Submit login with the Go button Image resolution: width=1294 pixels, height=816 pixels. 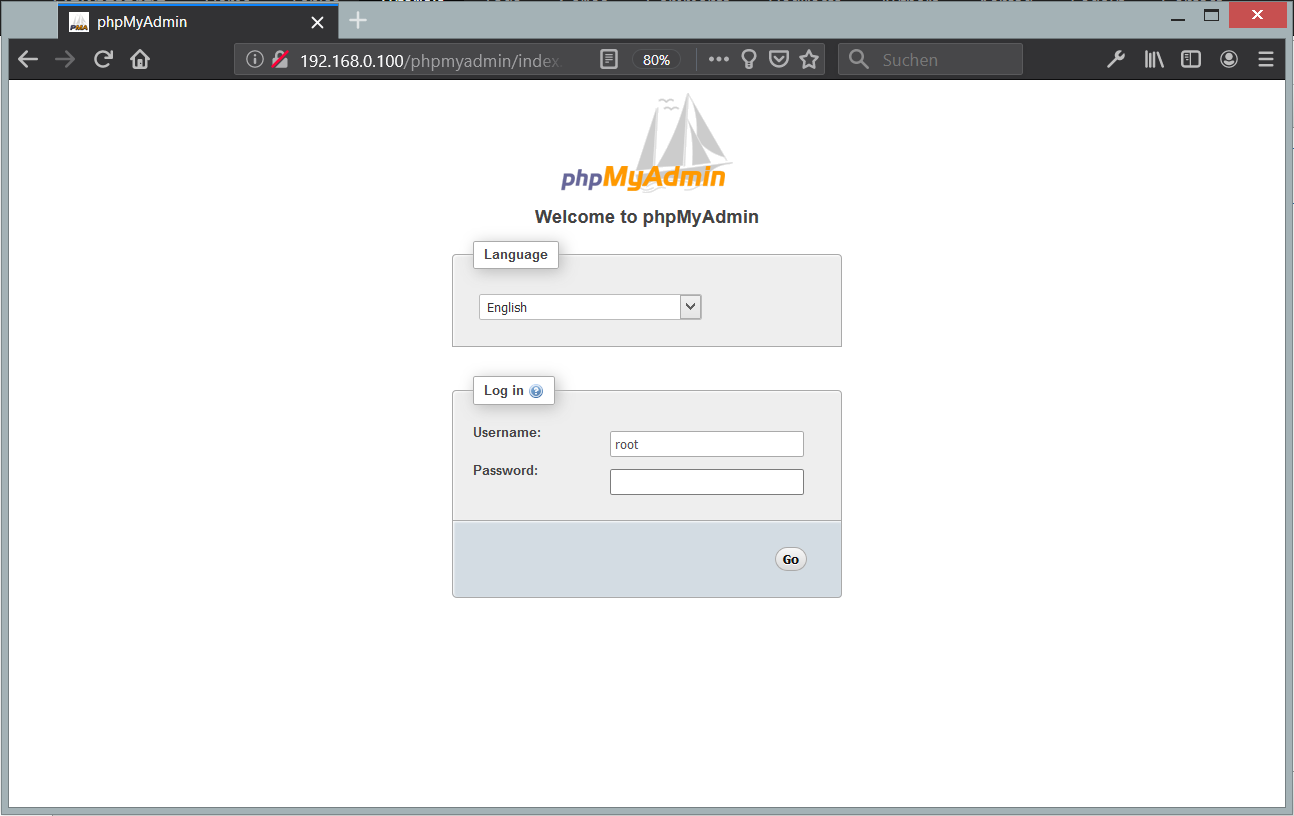tap(791, 559)
